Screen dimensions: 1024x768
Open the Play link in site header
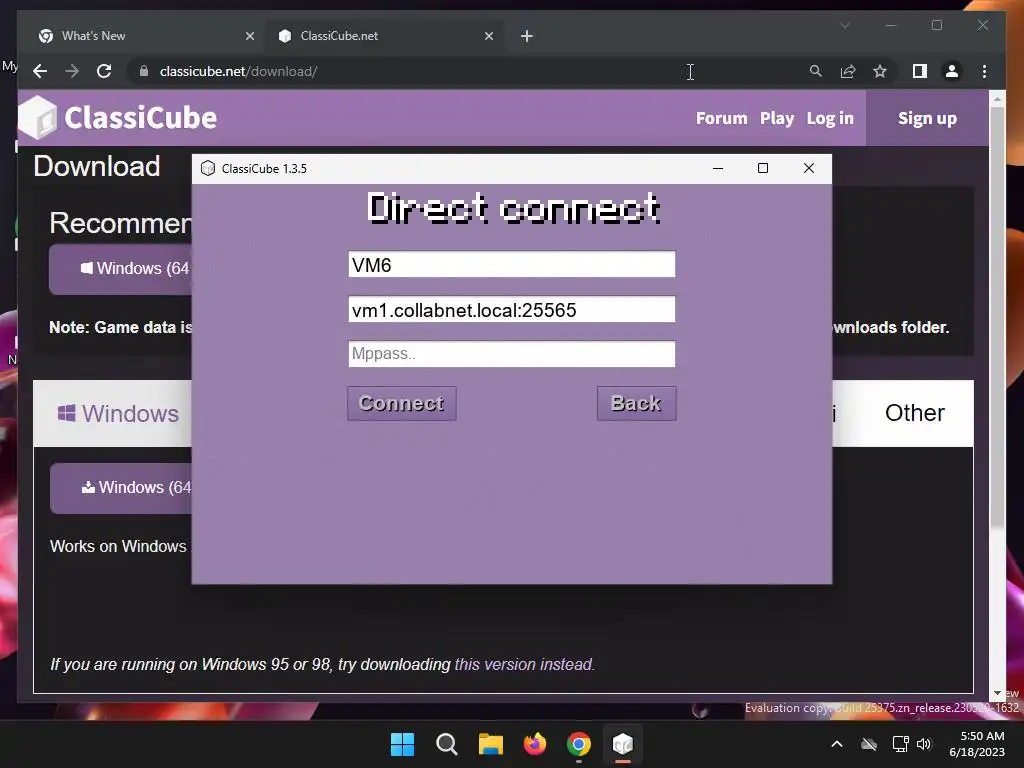click(776, 118)
